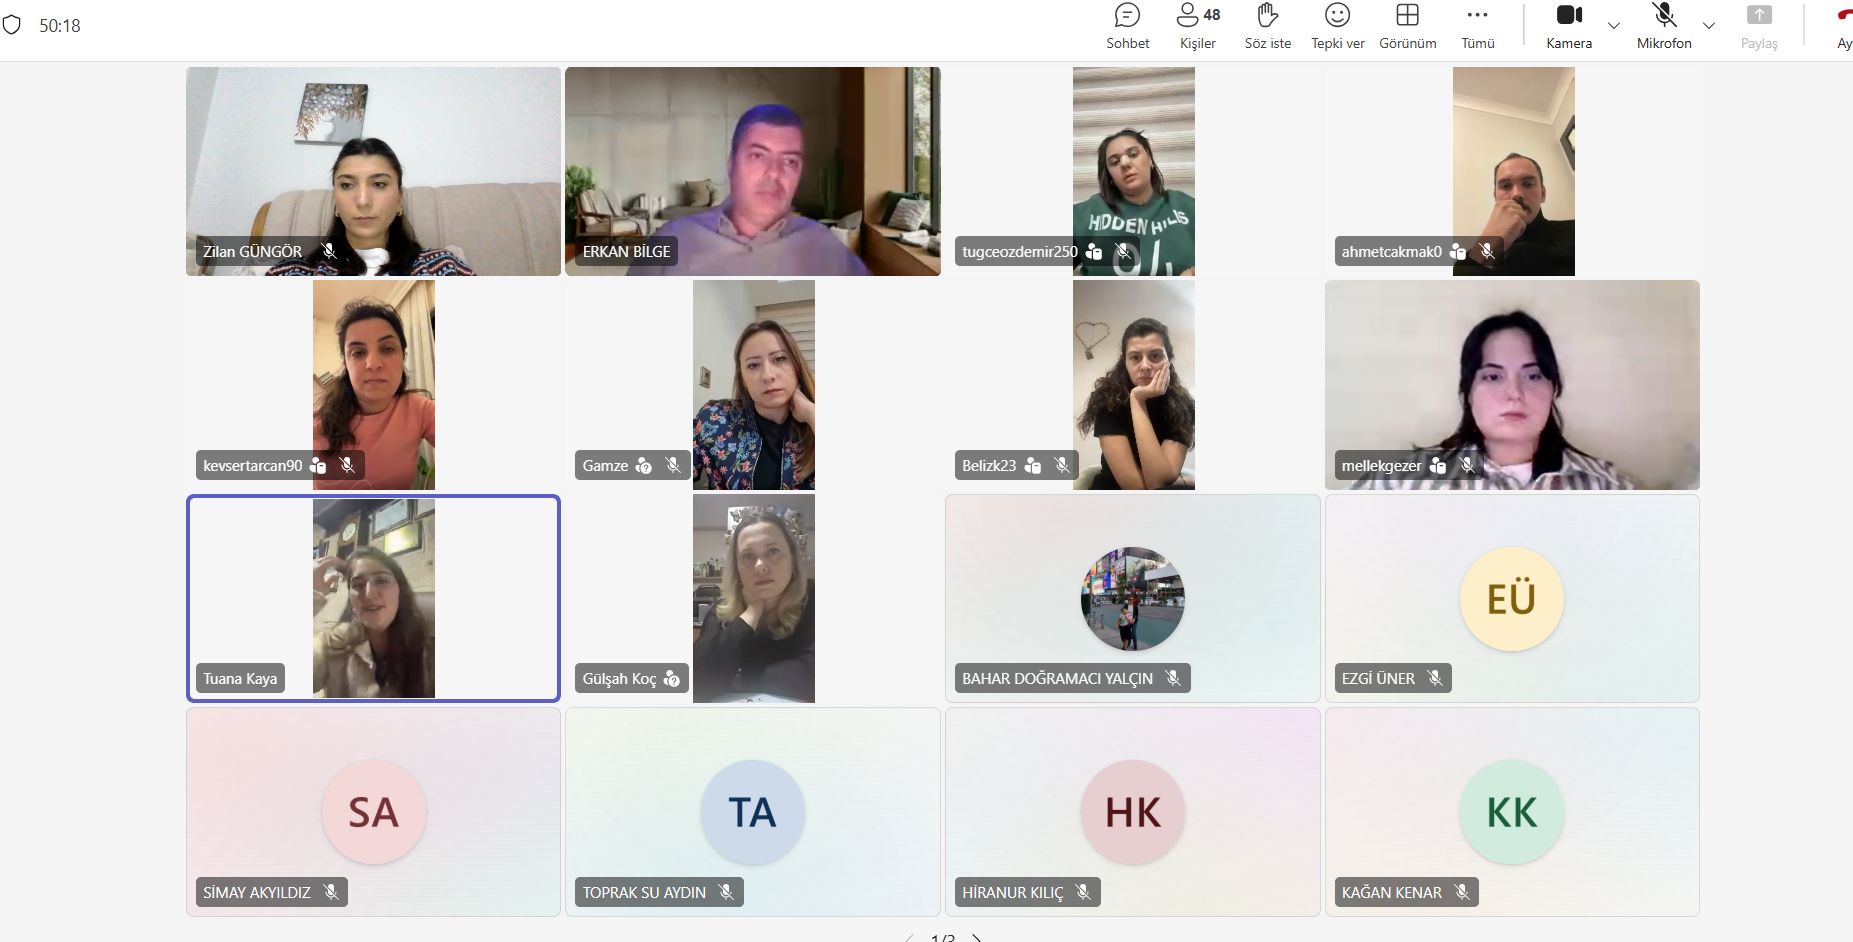Raise hand with Söz iste
1853x942 pixels.
[x=1267, y=26]
